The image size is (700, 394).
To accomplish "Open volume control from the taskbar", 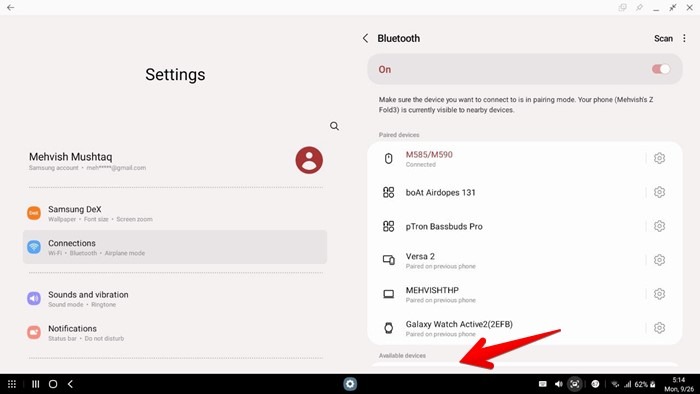I will coord(558,384).
